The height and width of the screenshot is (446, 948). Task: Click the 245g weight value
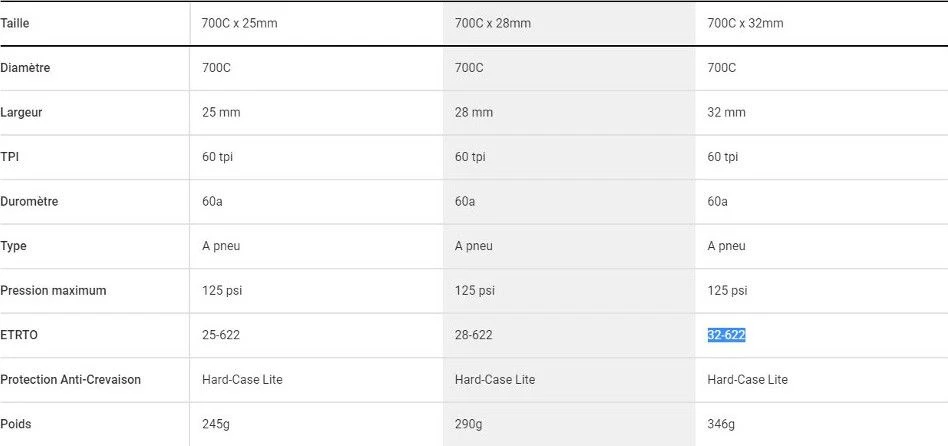pyautogui.click(x=216, y=424)
